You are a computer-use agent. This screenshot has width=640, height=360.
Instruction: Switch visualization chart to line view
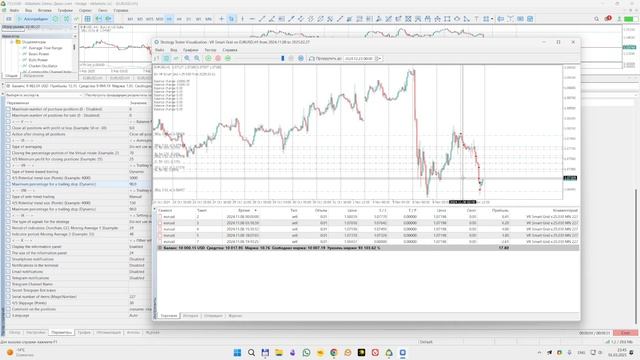click(x=176, y=58)
